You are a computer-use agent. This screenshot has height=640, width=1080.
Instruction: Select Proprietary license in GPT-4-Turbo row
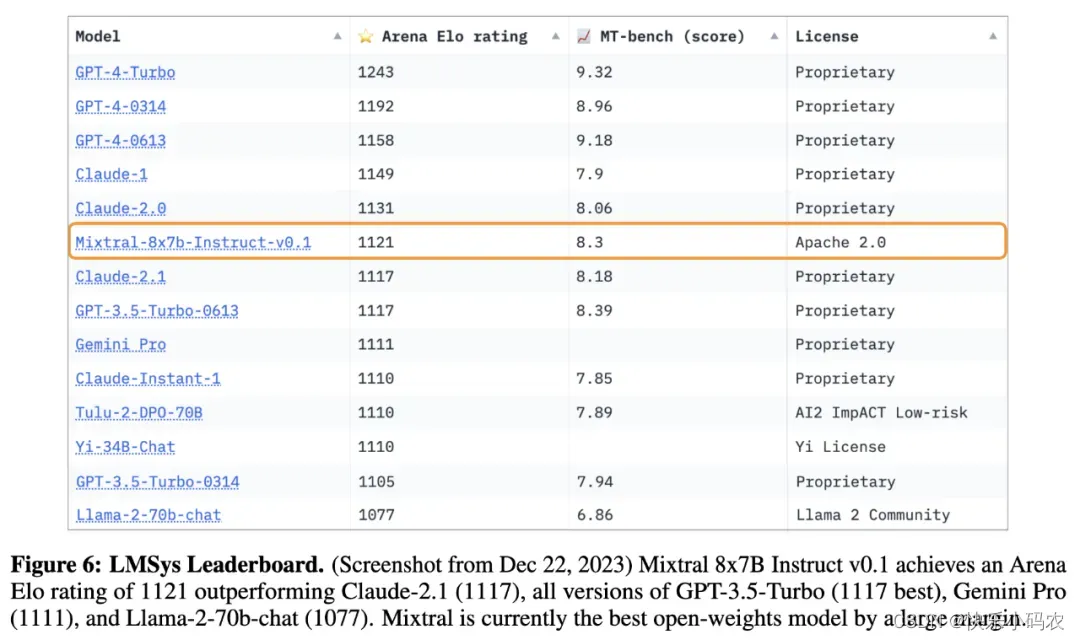pos(845,72)
